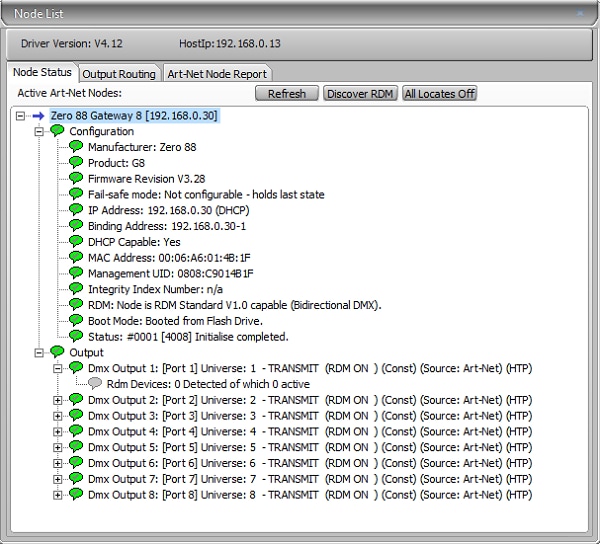Close the Node List window
Viewport: 600px width, 544px height.
580,13
